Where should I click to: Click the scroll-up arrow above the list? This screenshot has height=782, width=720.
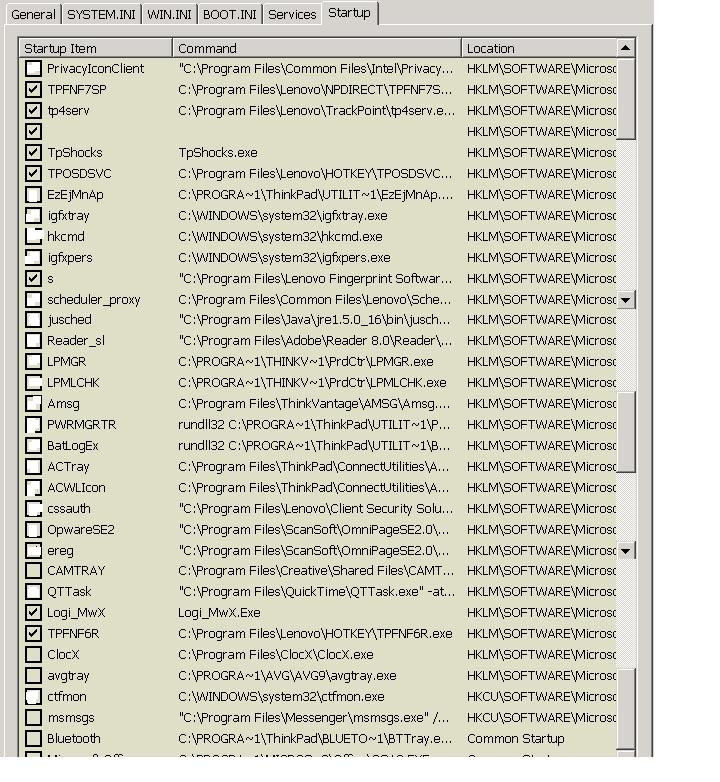click(625, 48)
